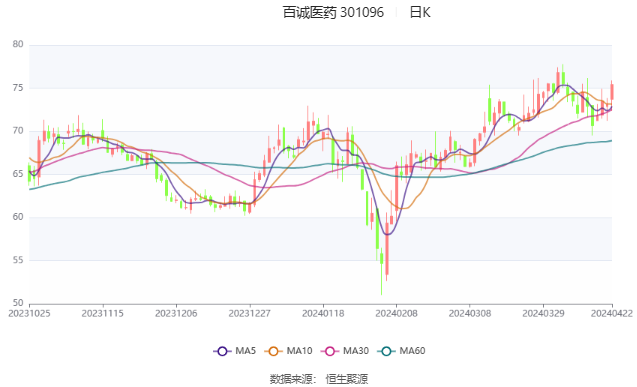Viewport: 637px width, 387px height.
Task: Click the x-axis date label 20231025
Action: click(29, 313)
